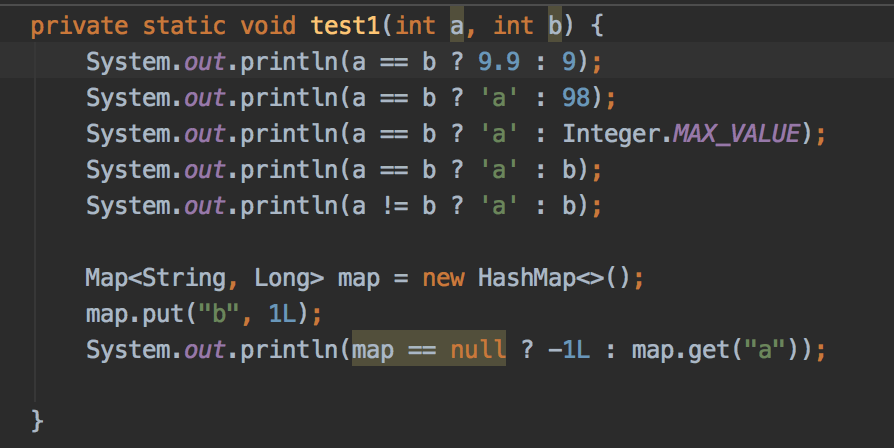Click the MAX_VALUE constant
Image resolution: width=894 pixels, height=448 pixels.
(738, 134)
